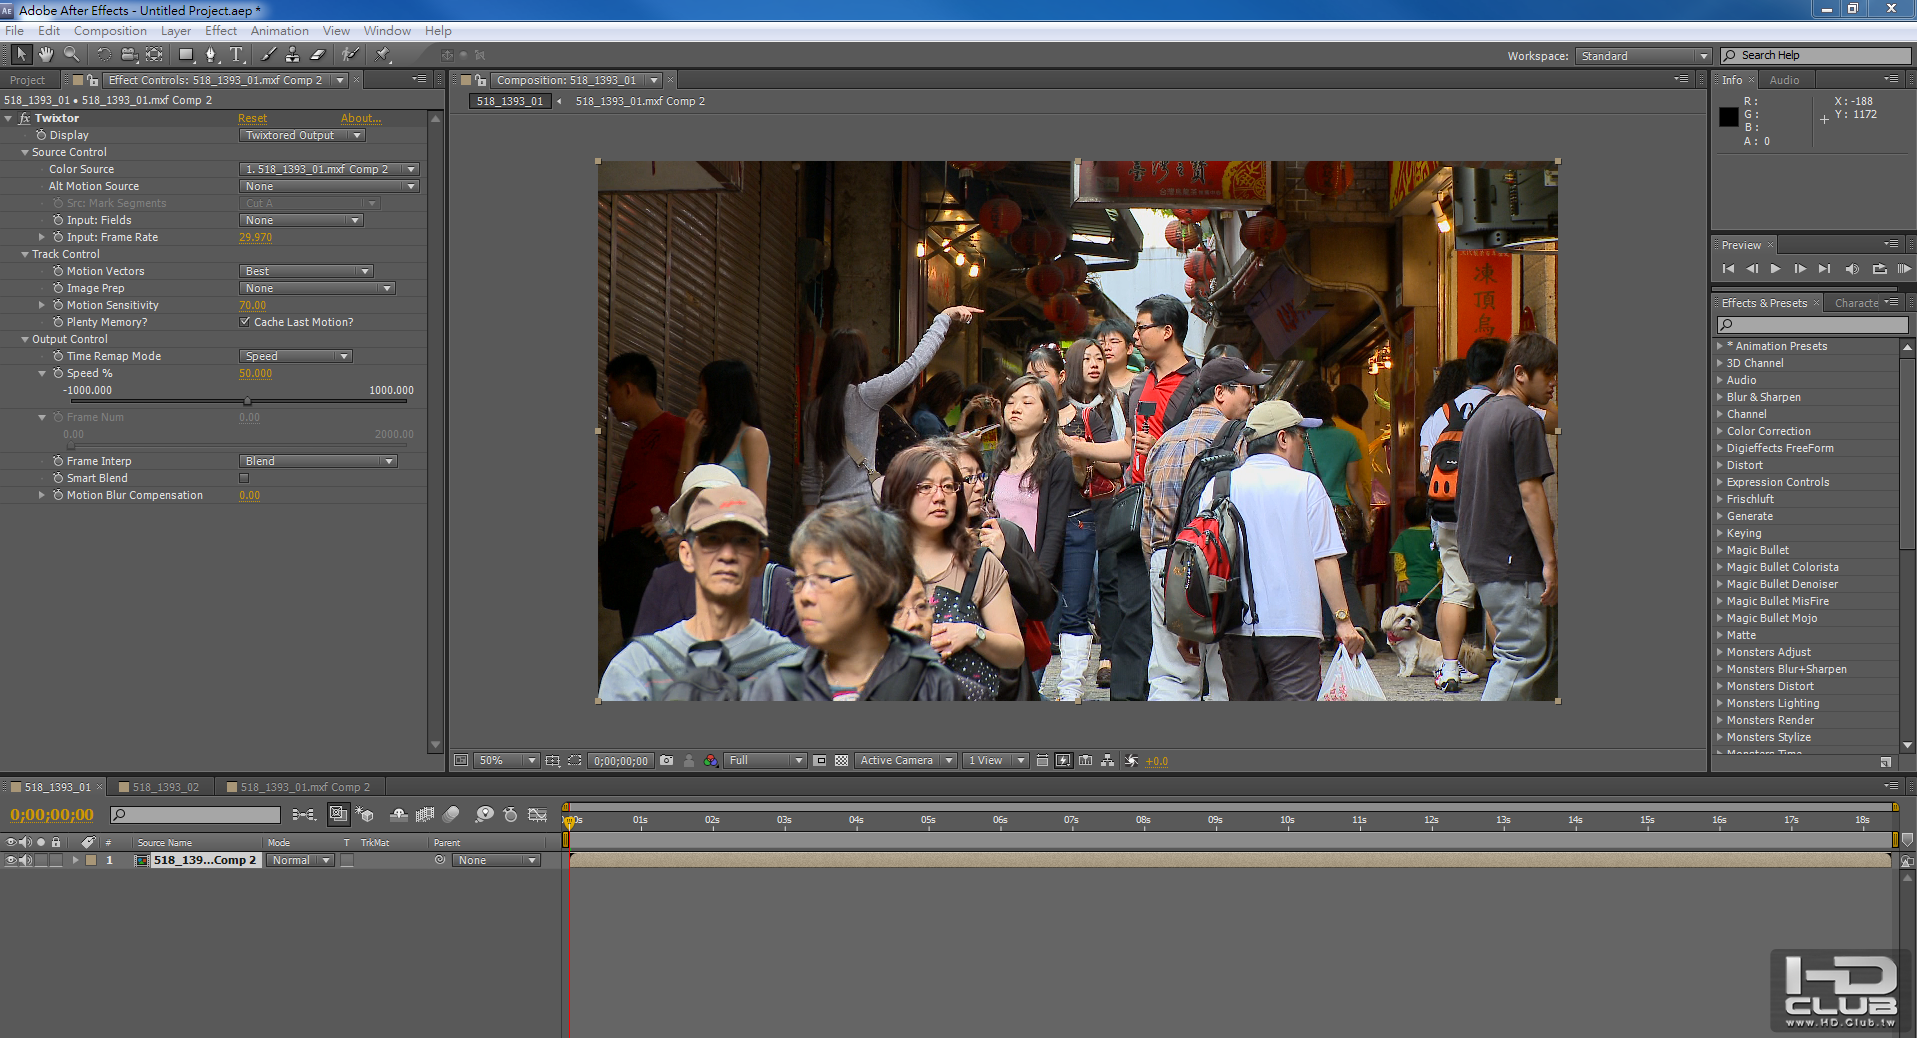Select the Hand tool in the toolbar
This screenshot has height=1038, width=1917.
[x=46, y=55]
